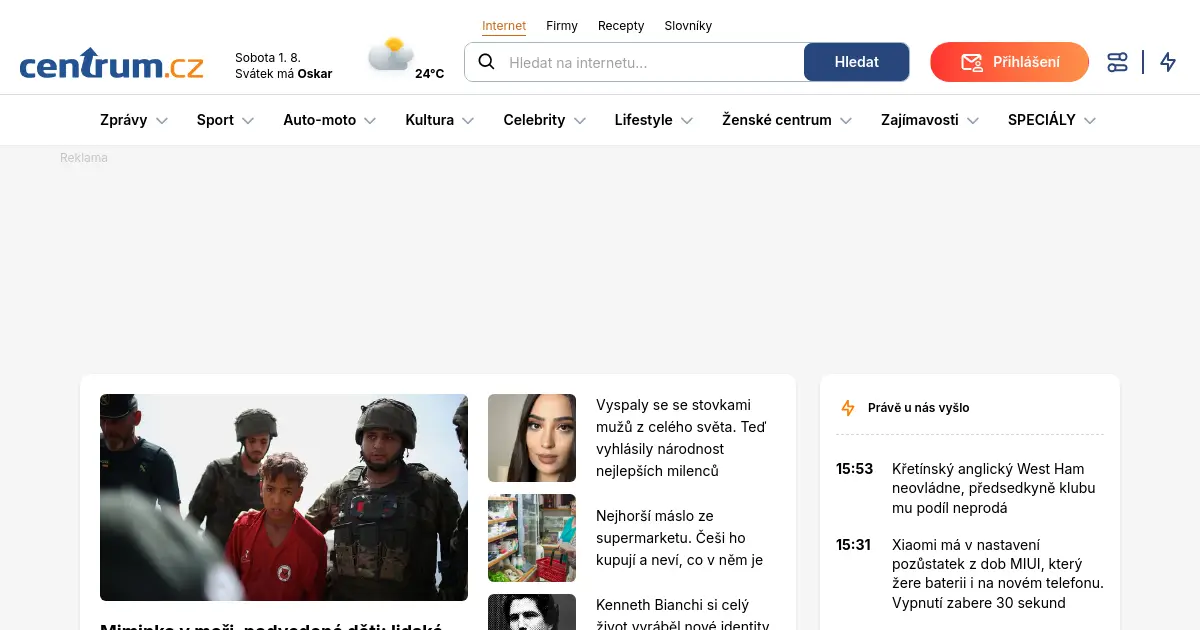This screenshot has height=630, width=1200.
Task: Select the Internet search tab
Action: click(x=504, y=26)
